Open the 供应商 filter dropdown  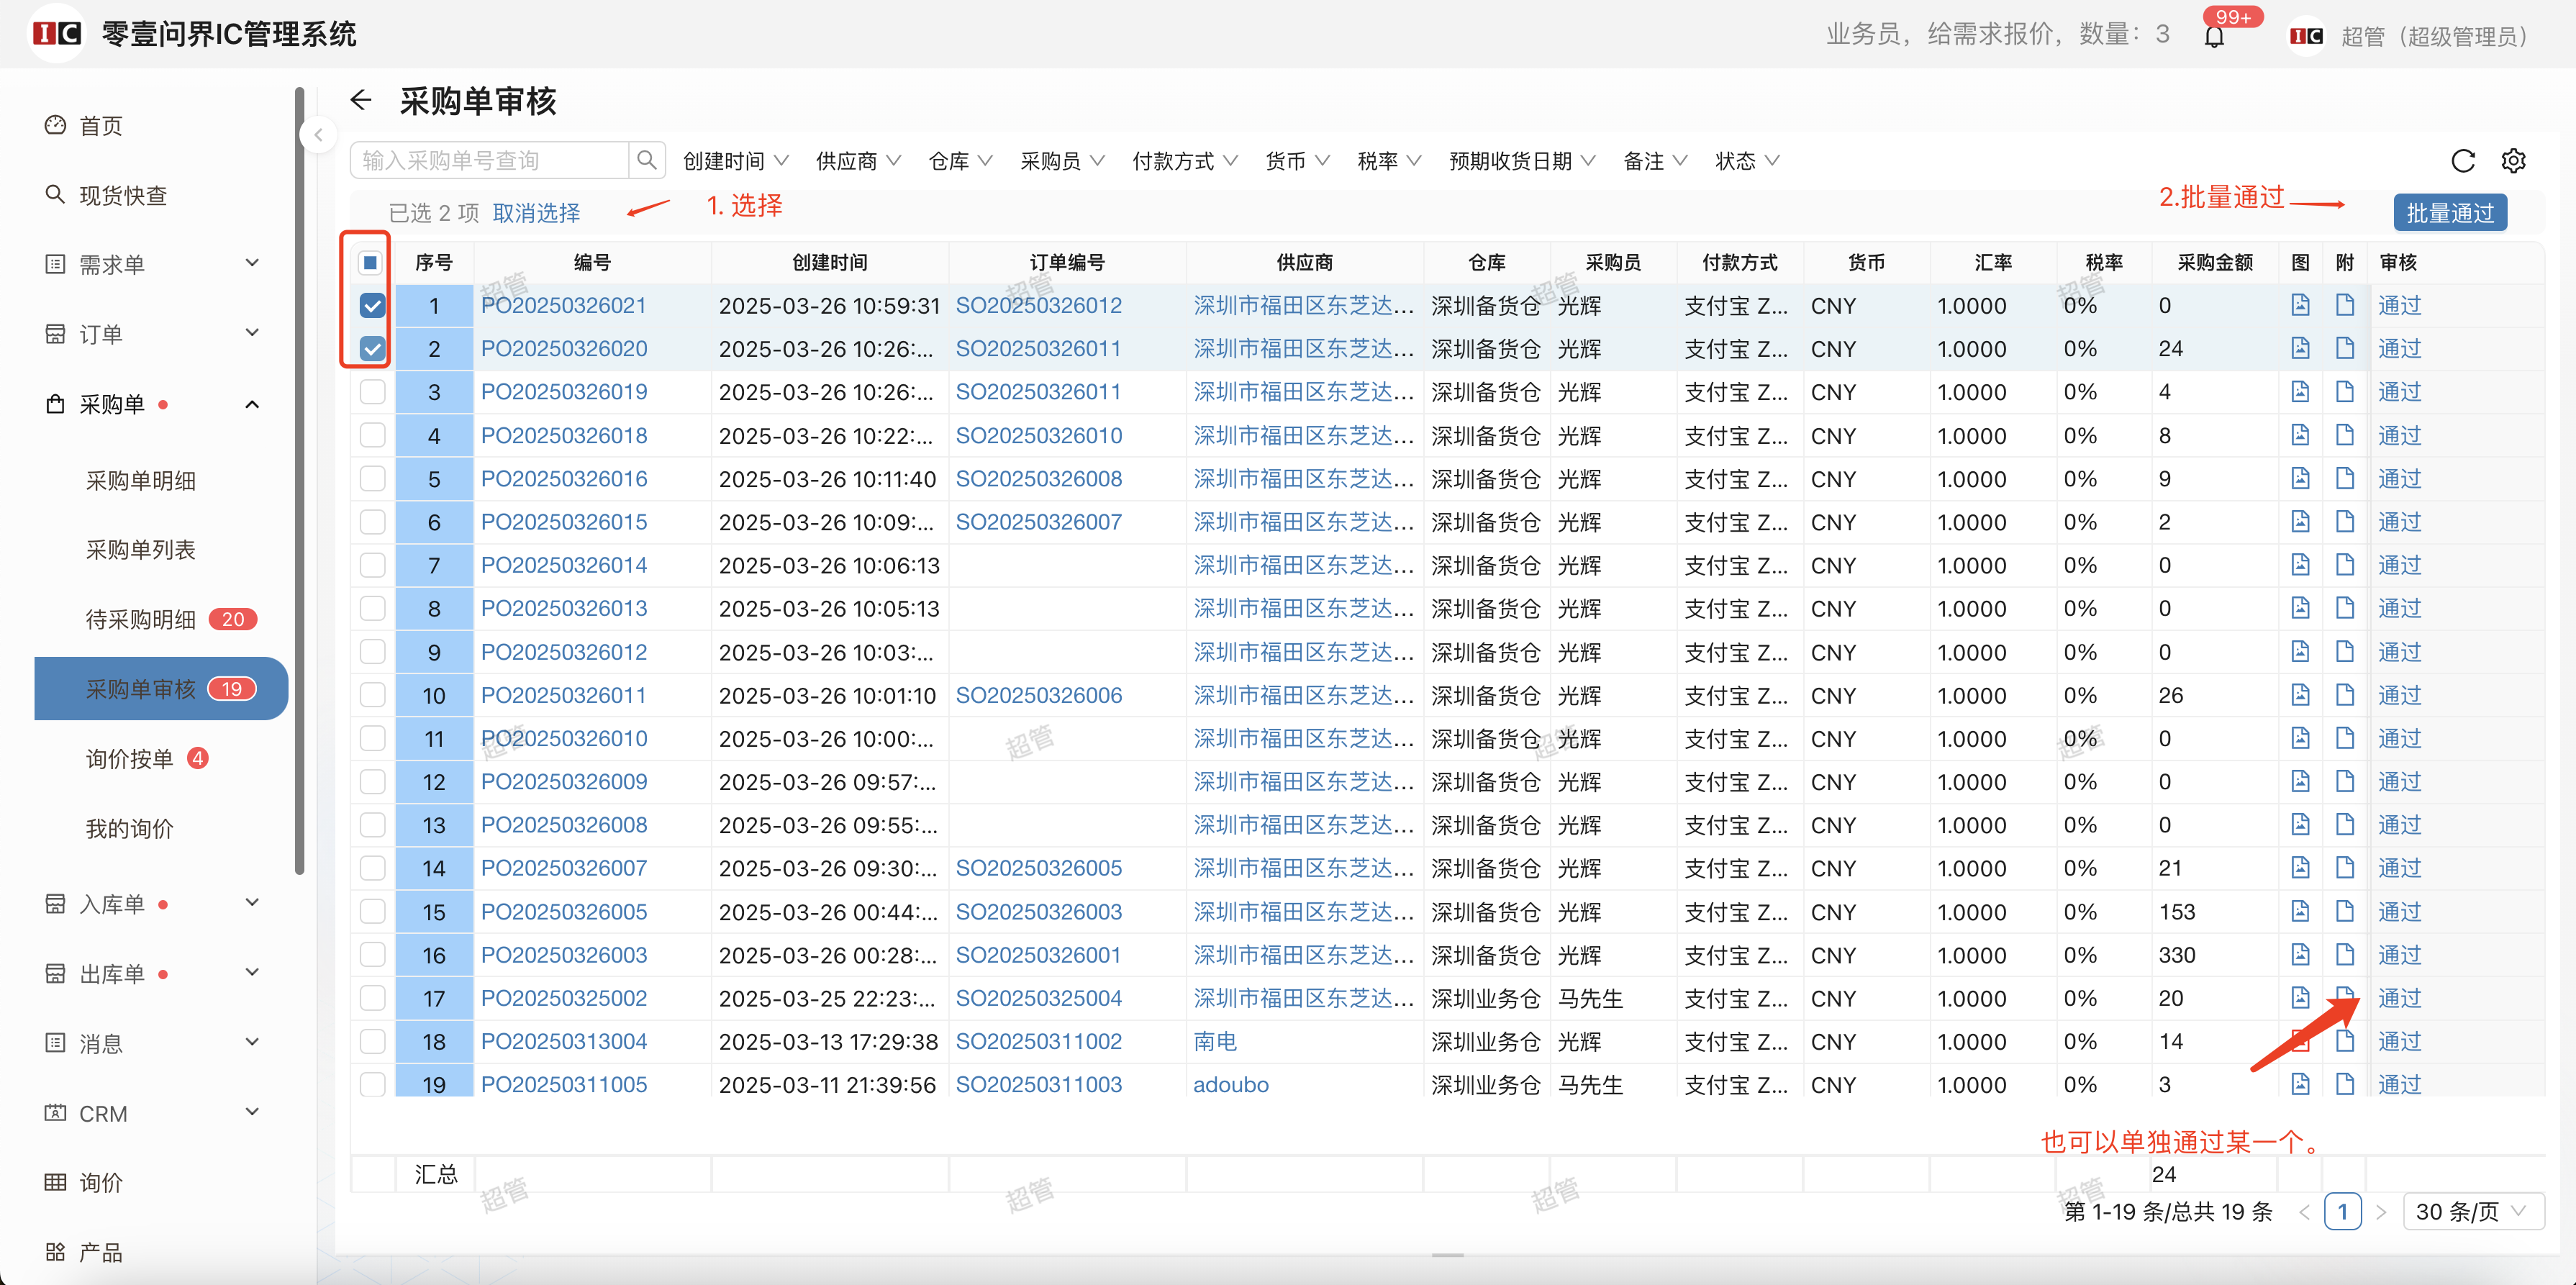(858, 161)
